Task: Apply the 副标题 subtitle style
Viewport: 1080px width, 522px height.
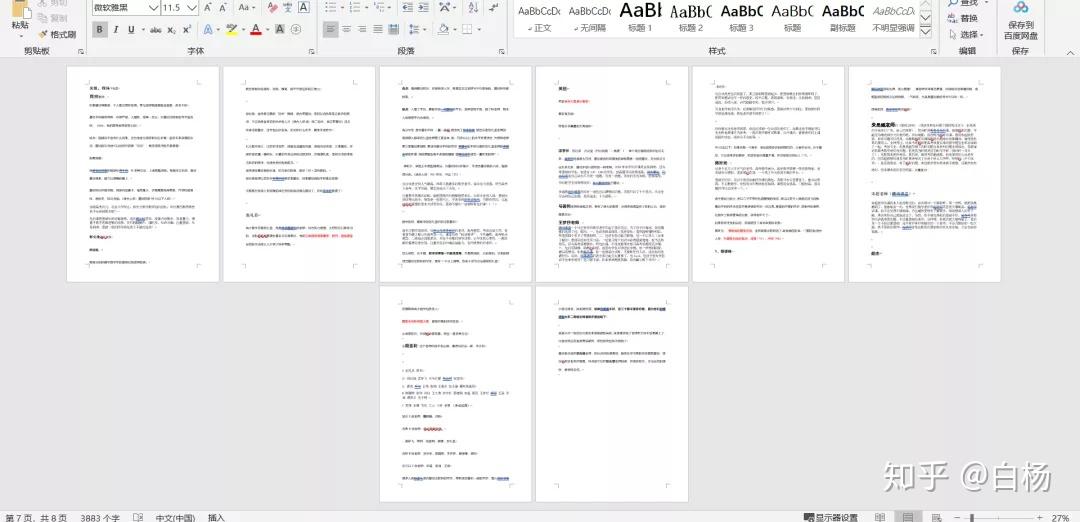Action: tap(842, 19)
